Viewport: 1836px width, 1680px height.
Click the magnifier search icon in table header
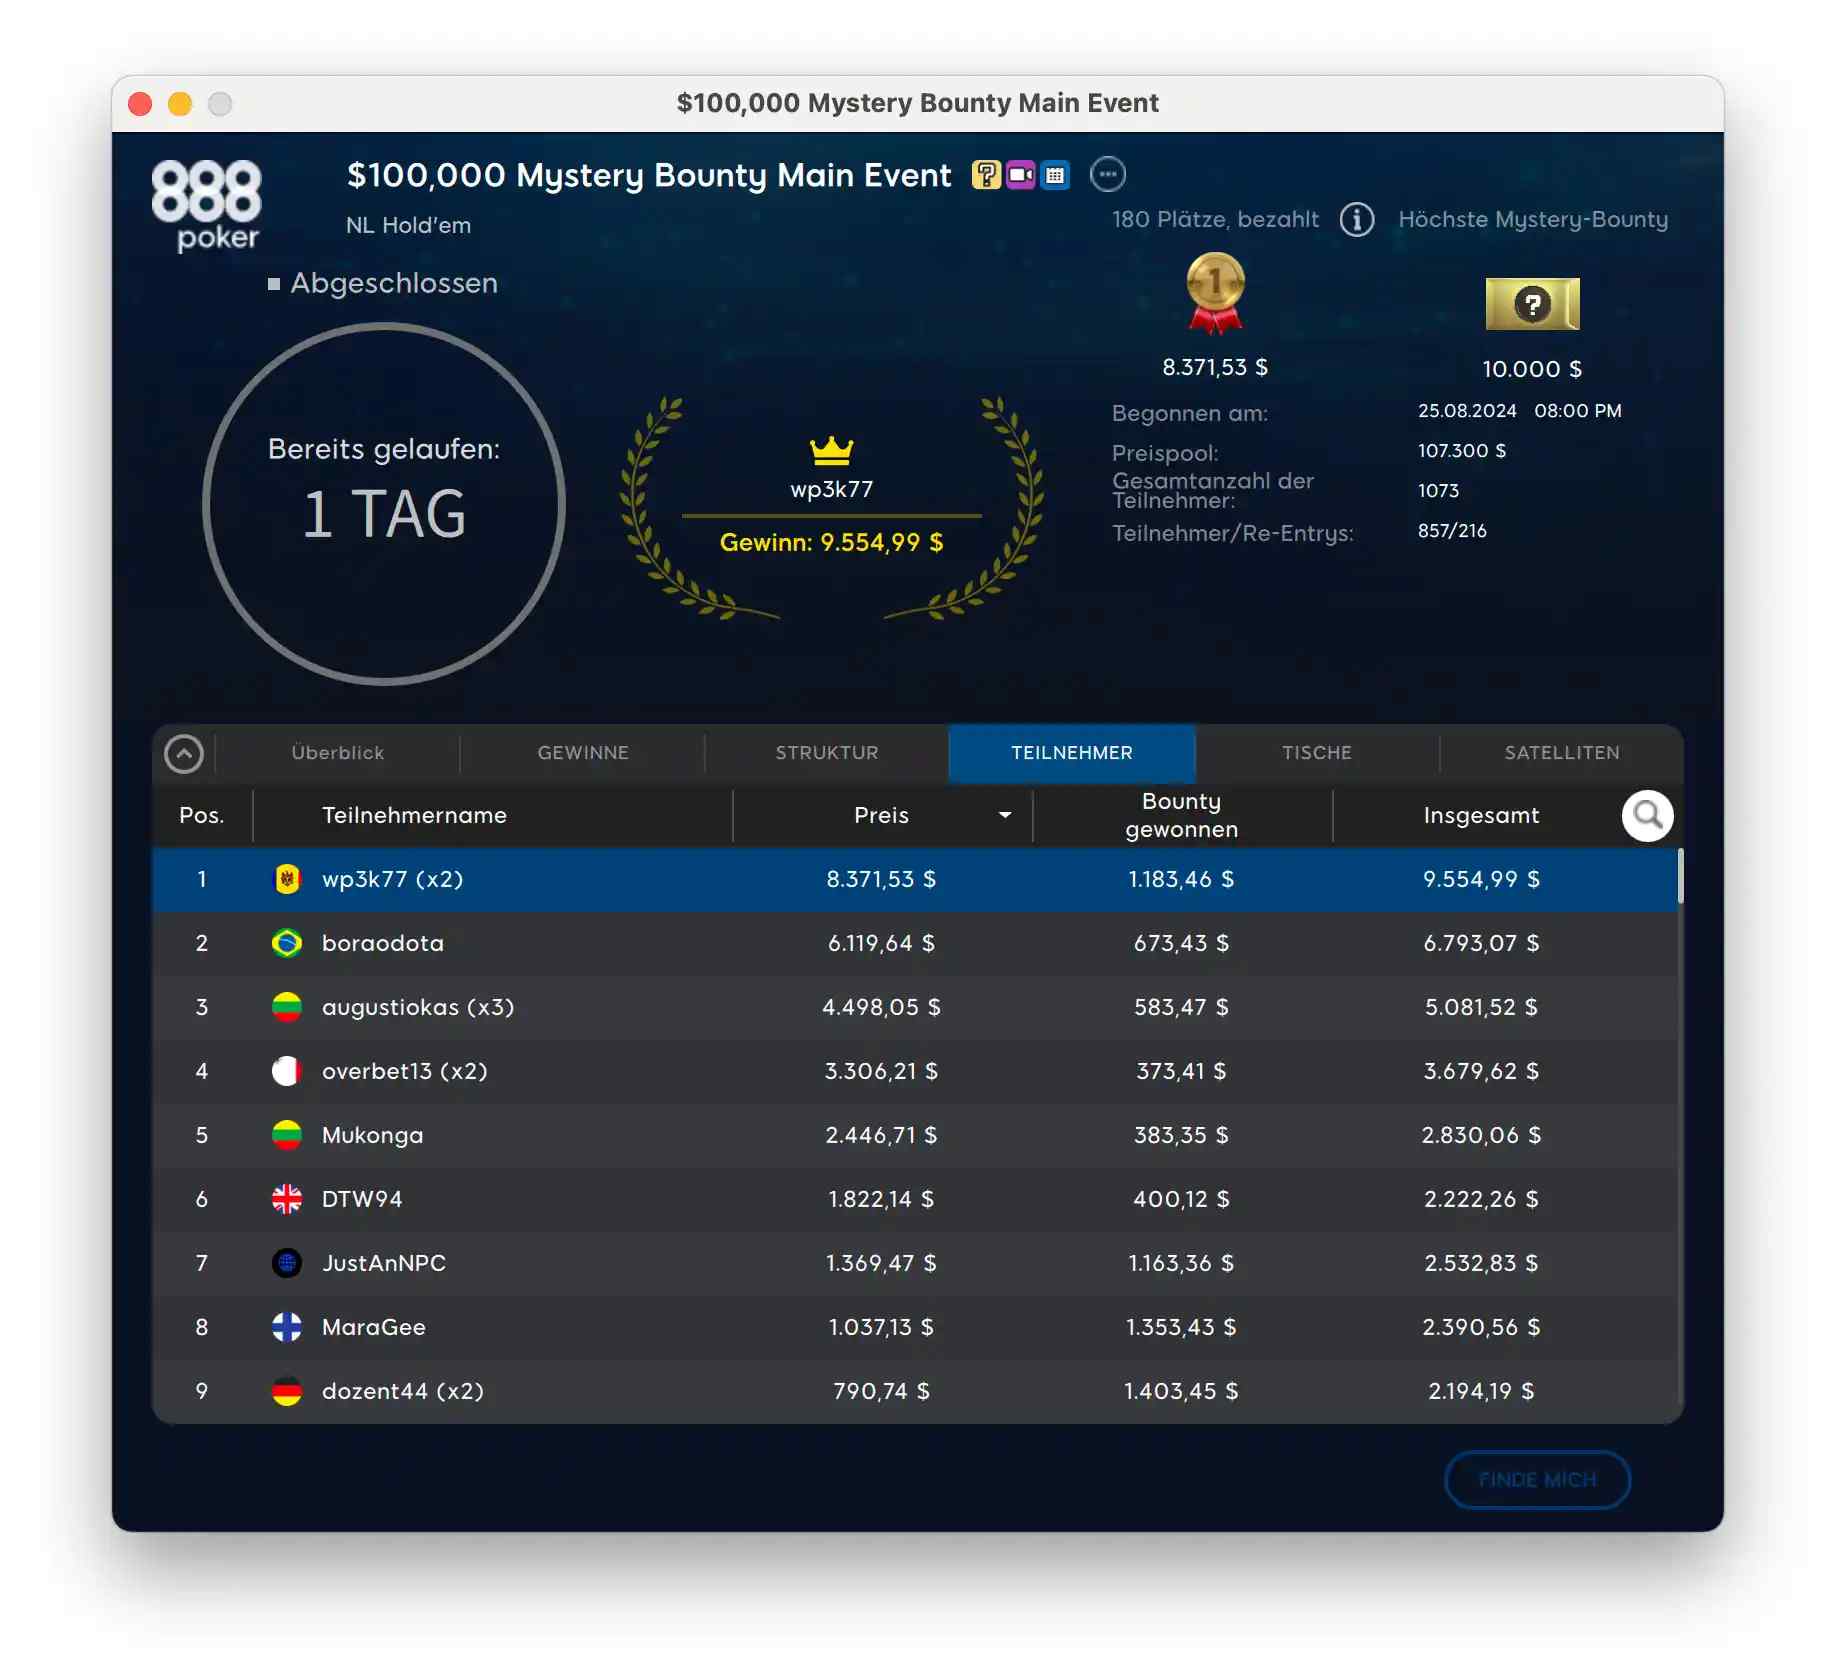coord(1647,816)
